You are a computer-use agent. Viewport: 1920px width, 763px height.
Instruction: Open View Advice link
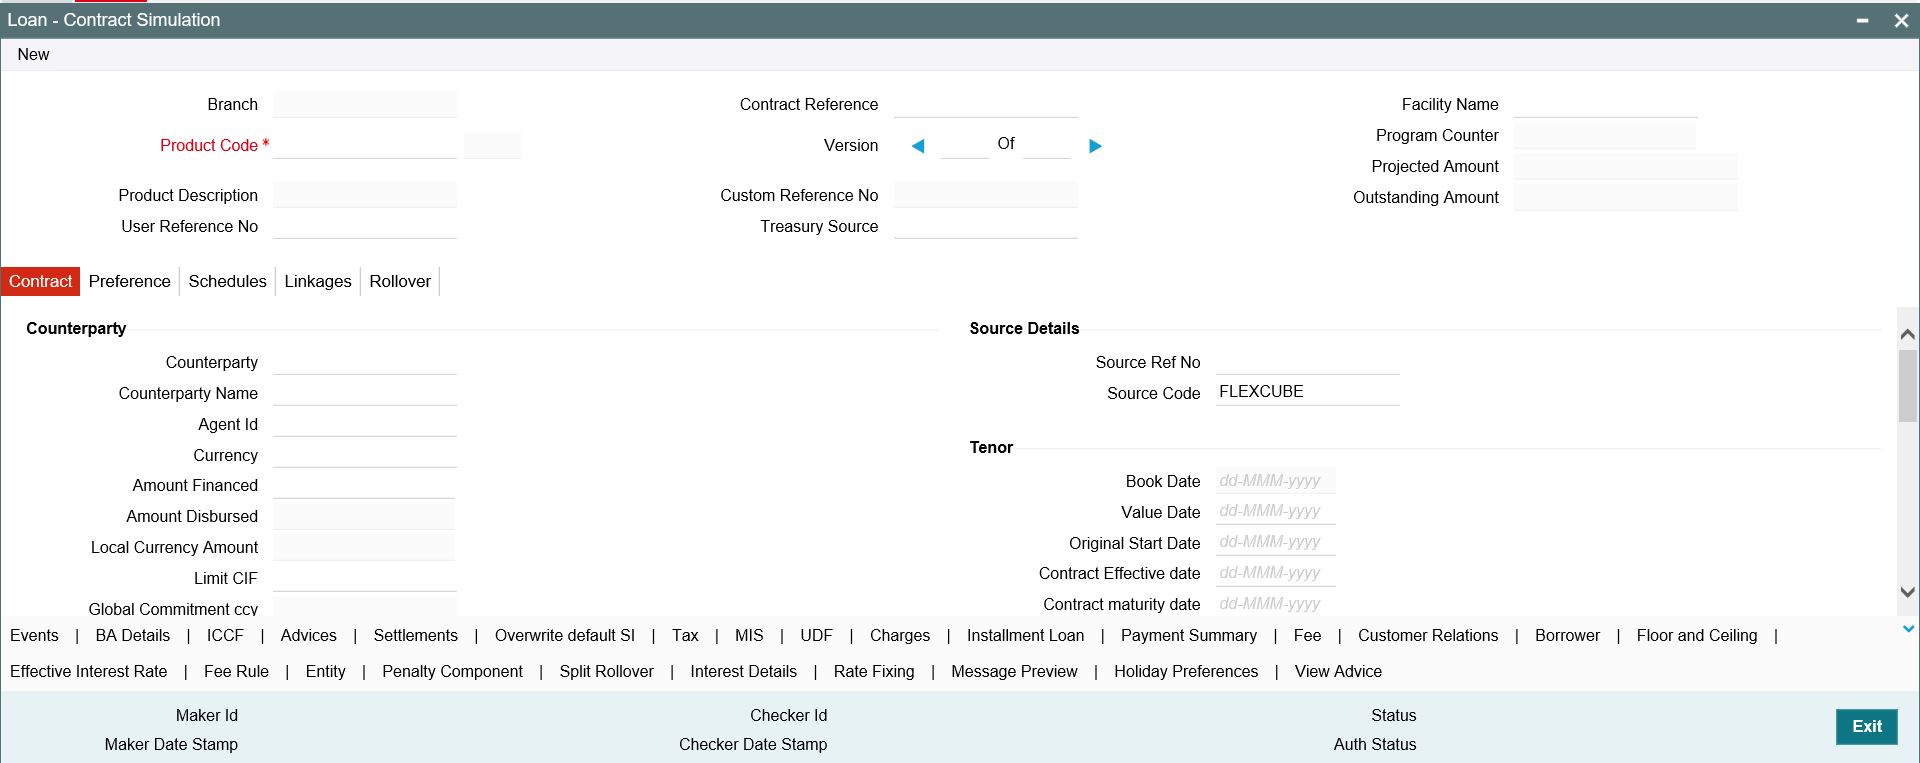coord(1338,672)
